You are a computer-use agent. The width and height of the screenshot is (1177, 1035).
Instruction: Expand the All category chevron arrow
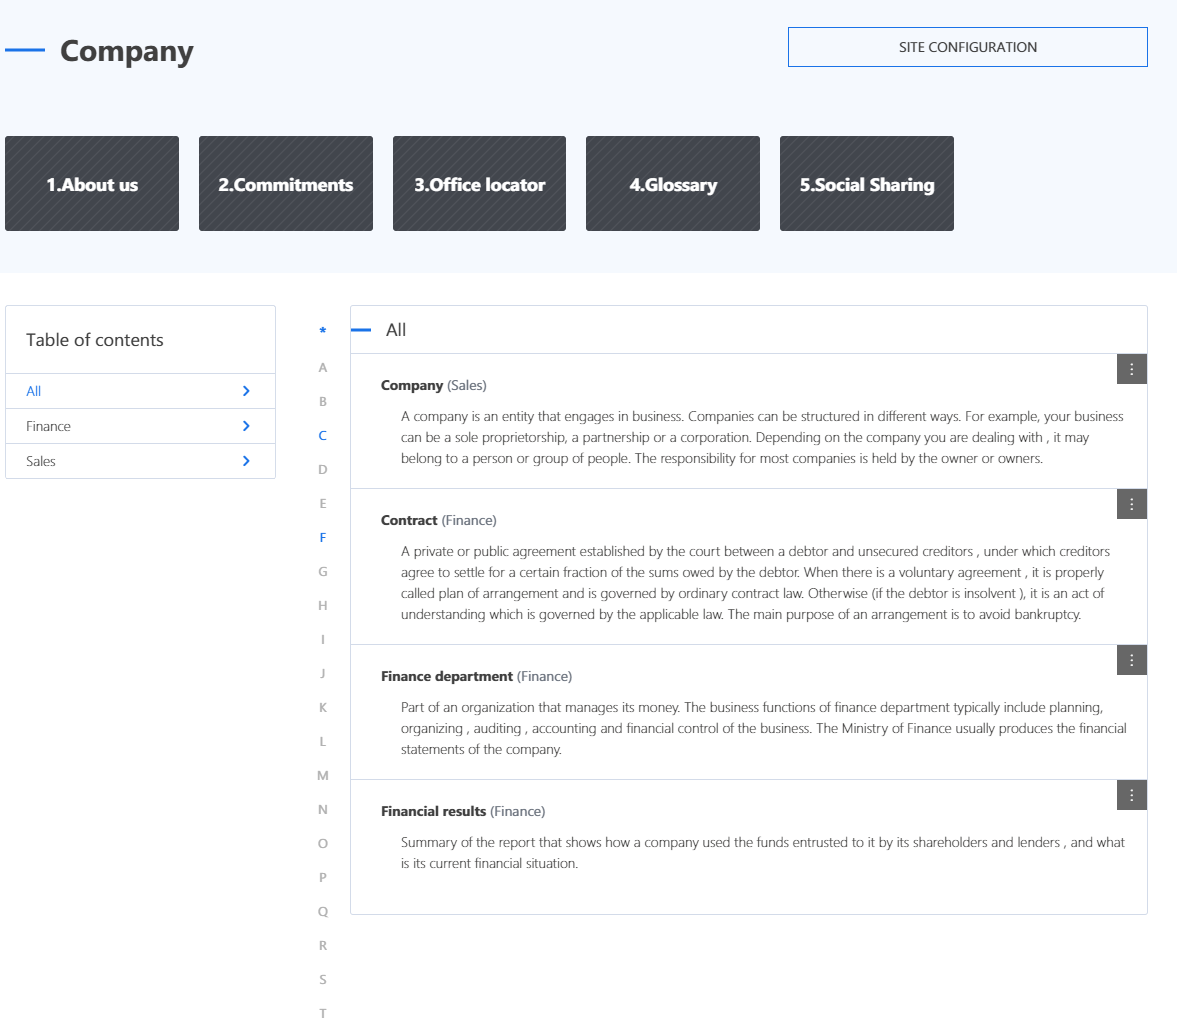tap(246, 391)
